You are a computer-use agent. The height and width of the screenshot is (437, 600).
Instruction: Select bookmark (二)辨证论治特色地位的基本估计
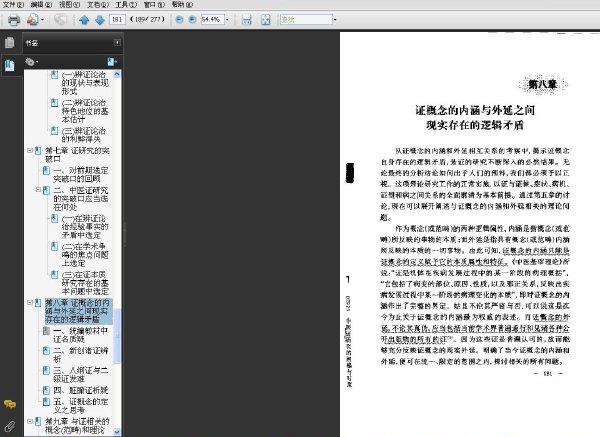[x=85, y=111]
